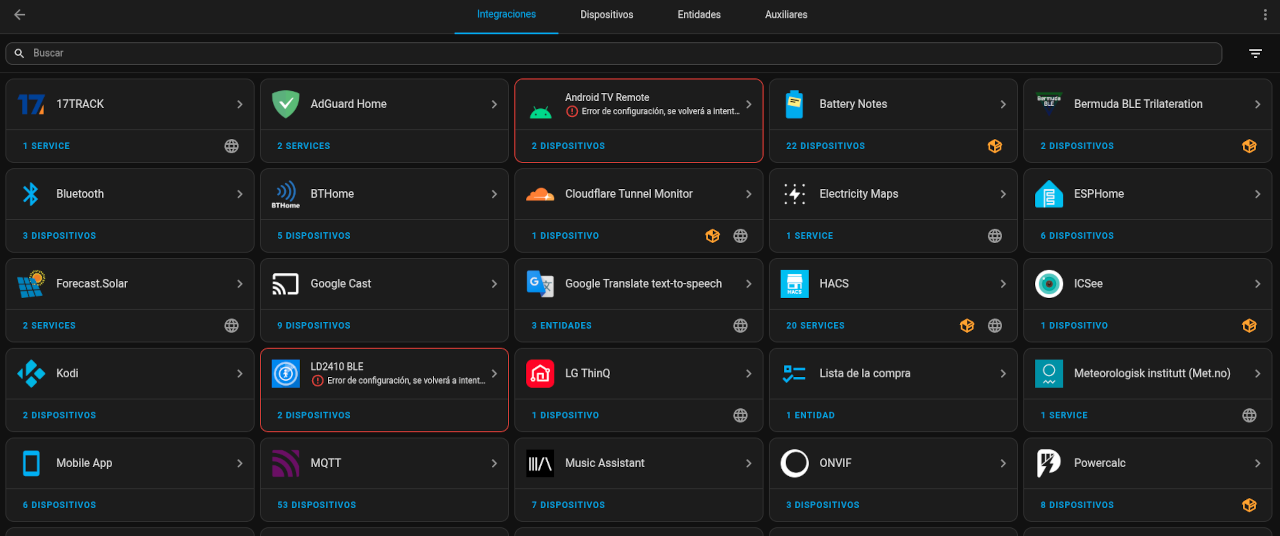
Task: Click the Google Translate icon
Action: 540,284
